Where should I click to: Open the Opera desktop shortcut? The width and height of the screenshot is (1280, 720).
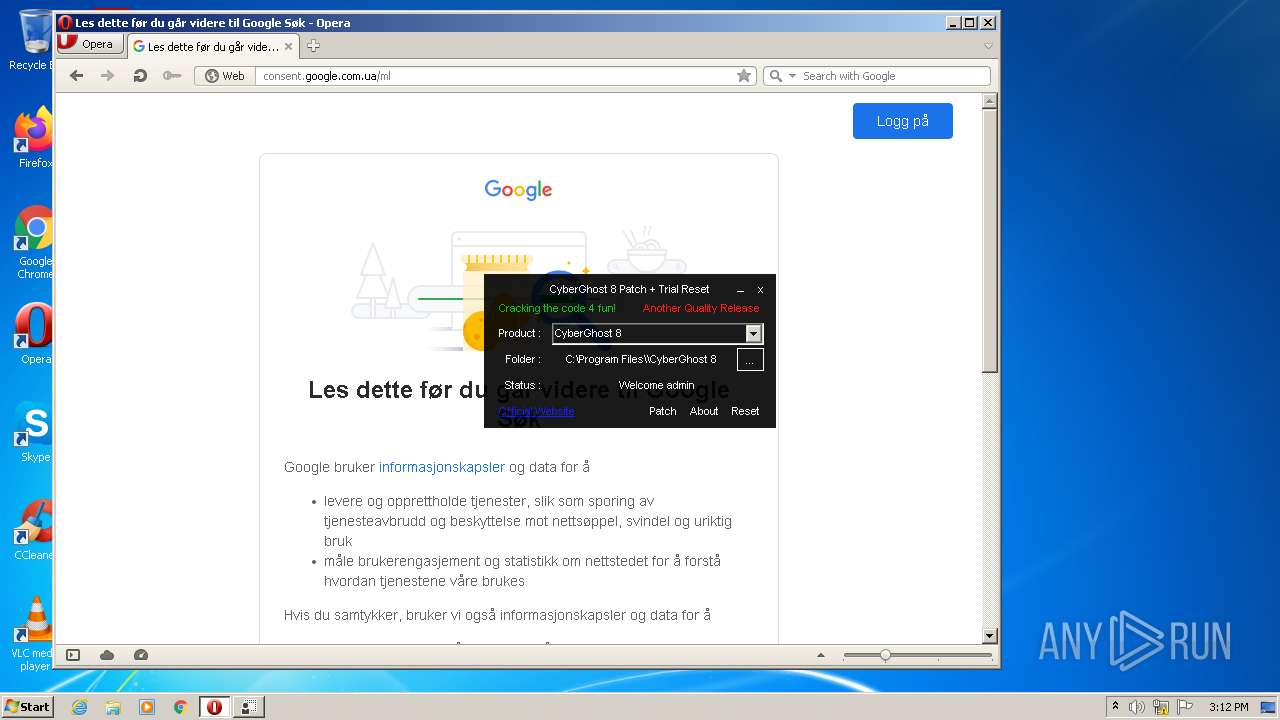coord(34,334)
